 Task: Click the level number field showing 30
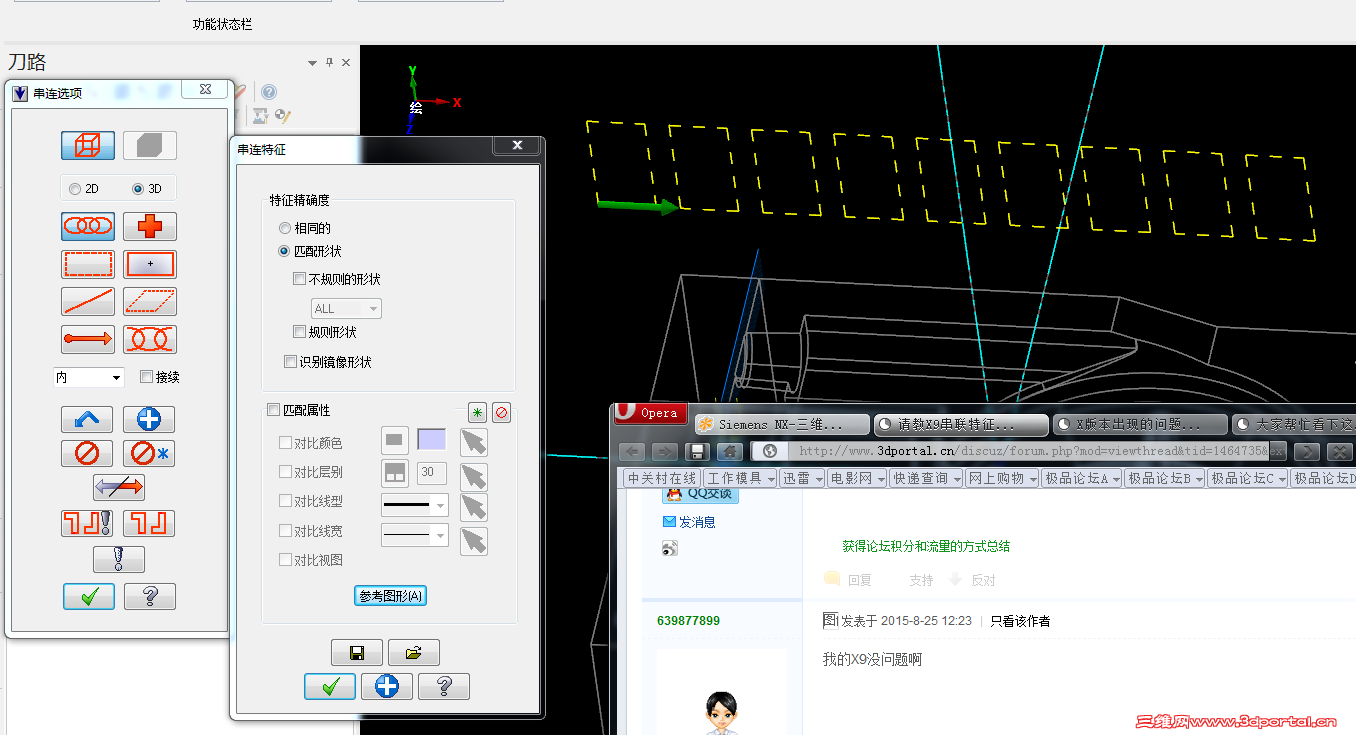point(432,472)
